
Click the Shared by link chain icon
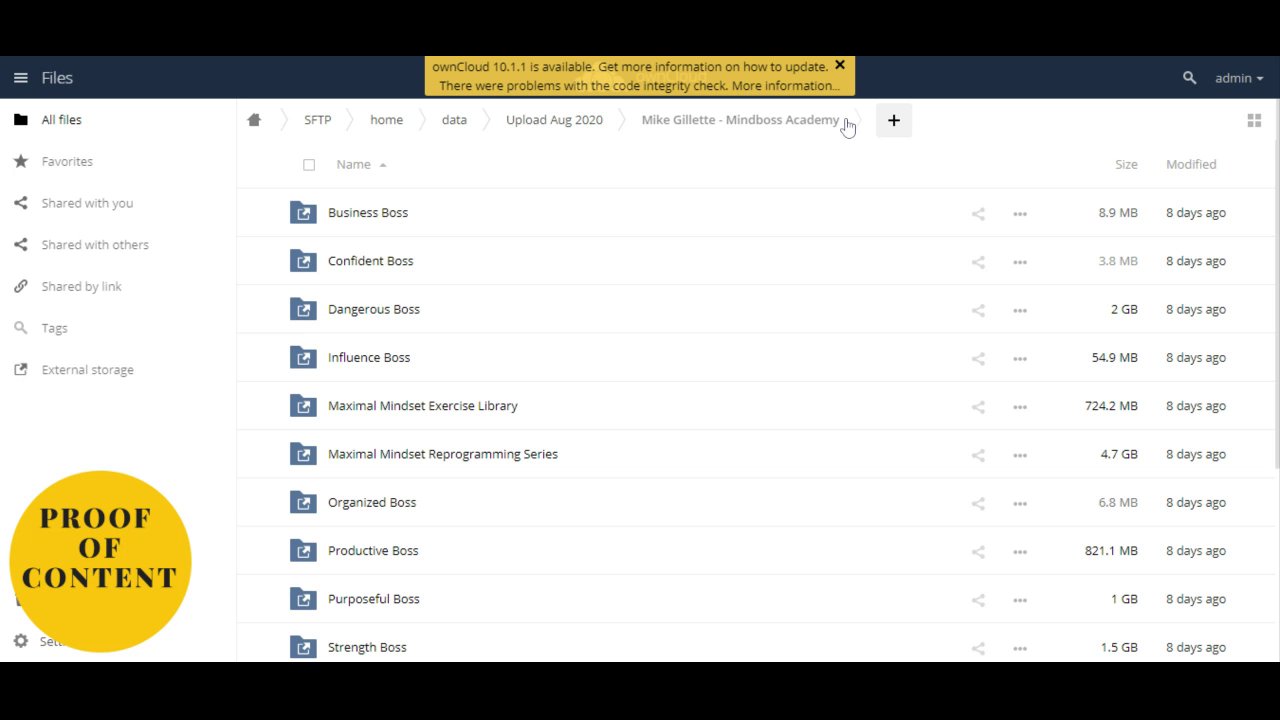(20, 286)
